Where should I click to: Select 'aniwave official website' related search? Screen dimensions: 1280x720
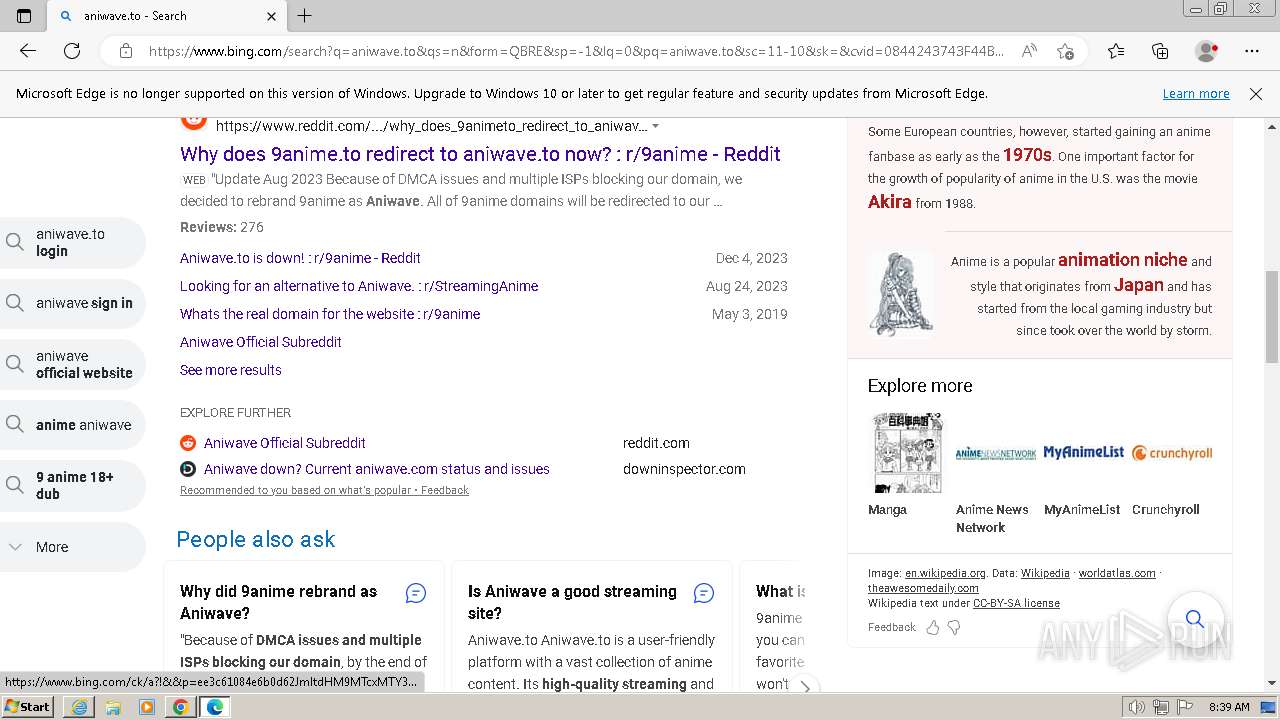click(x=73, y=364)
